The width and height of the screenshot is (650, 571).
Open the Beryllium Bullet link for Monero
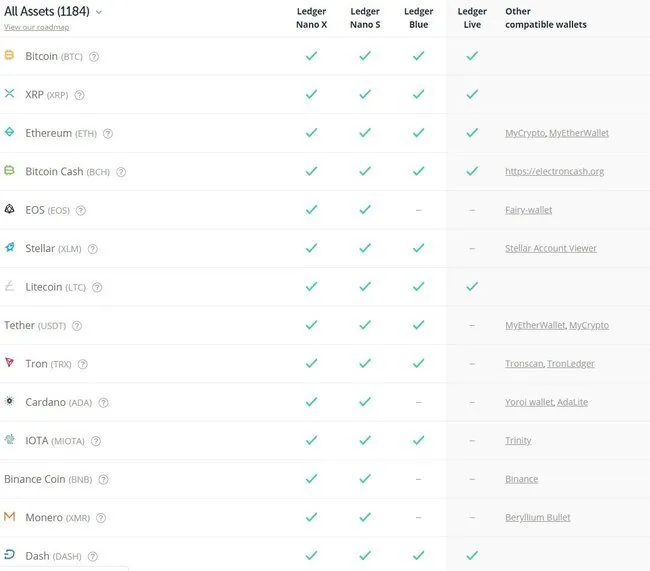click(538, 518)
